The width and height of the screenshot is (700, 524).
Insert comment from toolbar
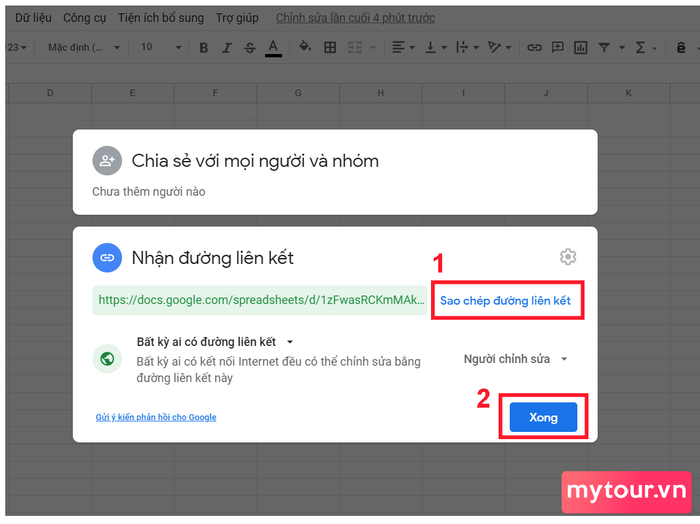pos(558,47)
